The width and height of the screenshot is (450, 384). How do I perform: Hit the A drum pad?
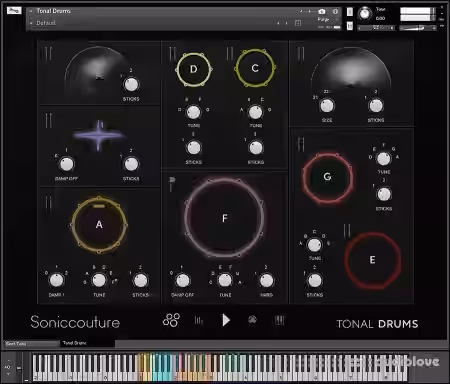(99, 225)
